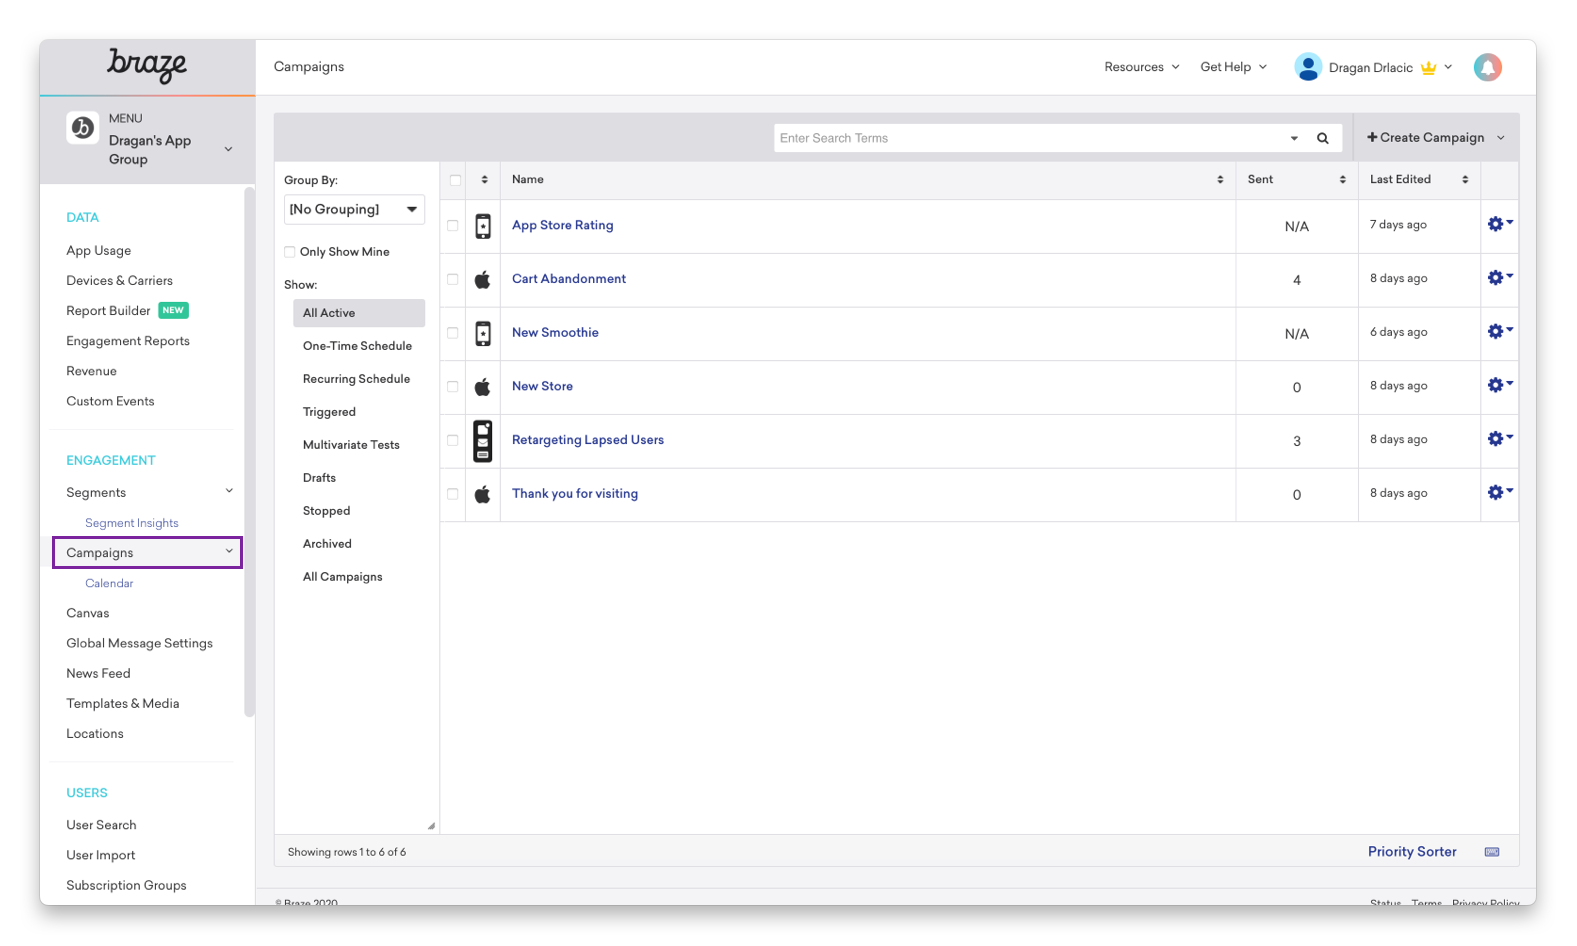Collapse the Campaigns sidebar section
1577x946 pixels.
point(229,551)
